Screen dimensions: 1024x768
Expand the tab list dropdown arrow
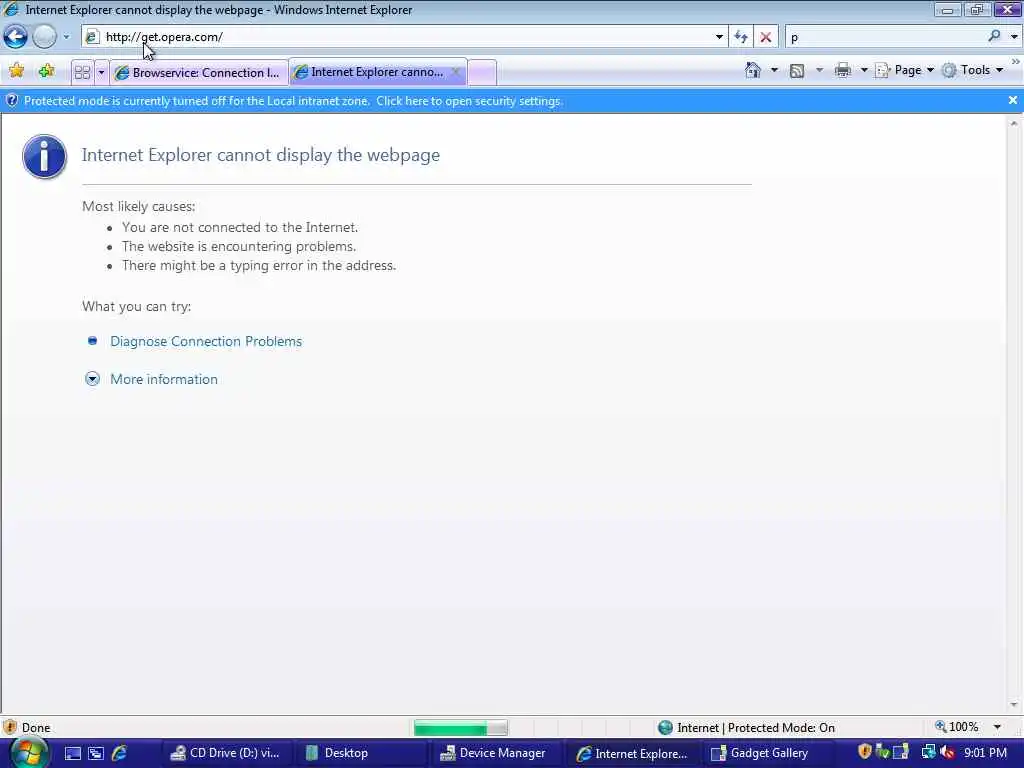(101, 72)
